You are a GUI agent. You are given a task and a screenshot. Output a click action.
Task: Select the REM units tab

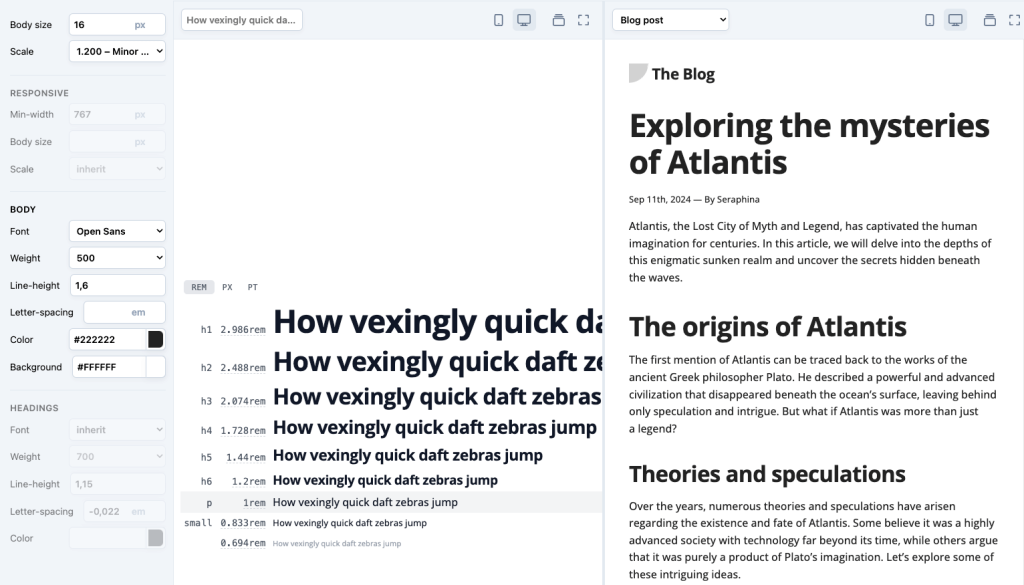pos(199,287)
